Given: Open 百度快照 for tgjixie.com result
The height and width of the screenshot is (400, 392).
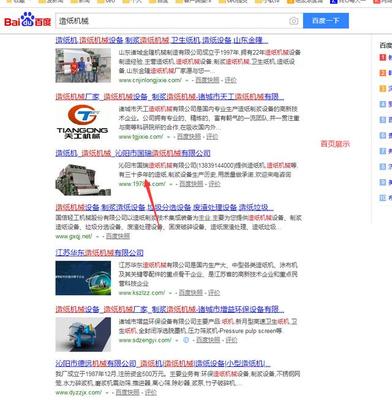Looking at the screenshot, I should pos(189,136).
